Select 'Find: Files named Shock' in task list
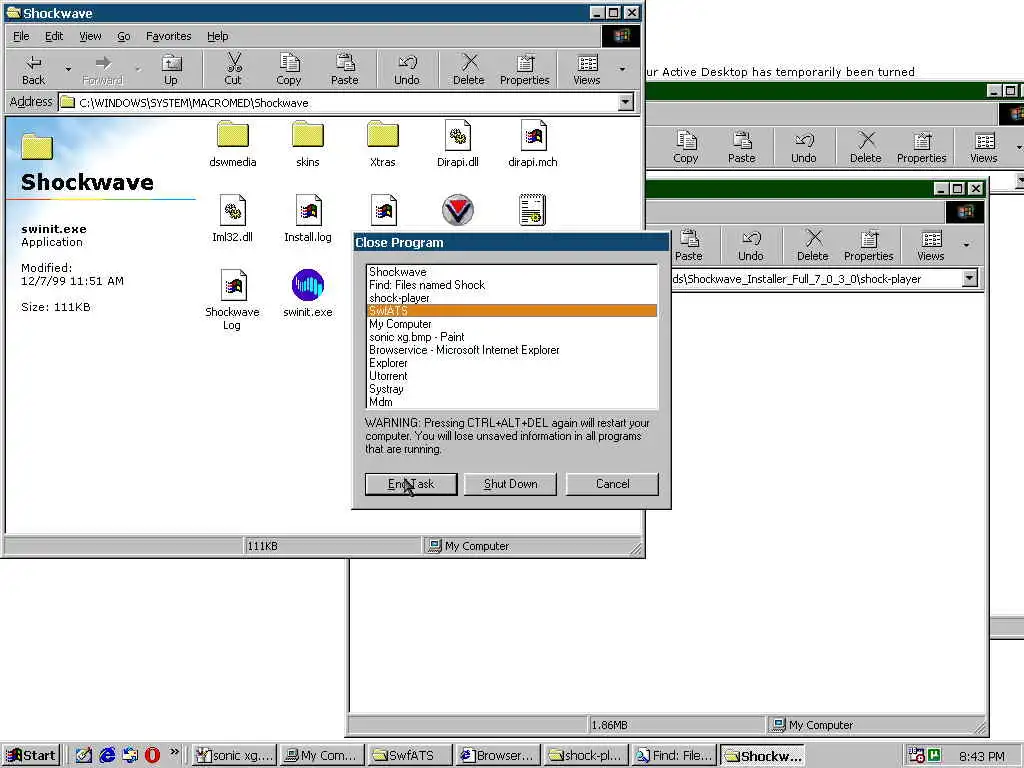1024x768 pixels. [512, 285]
